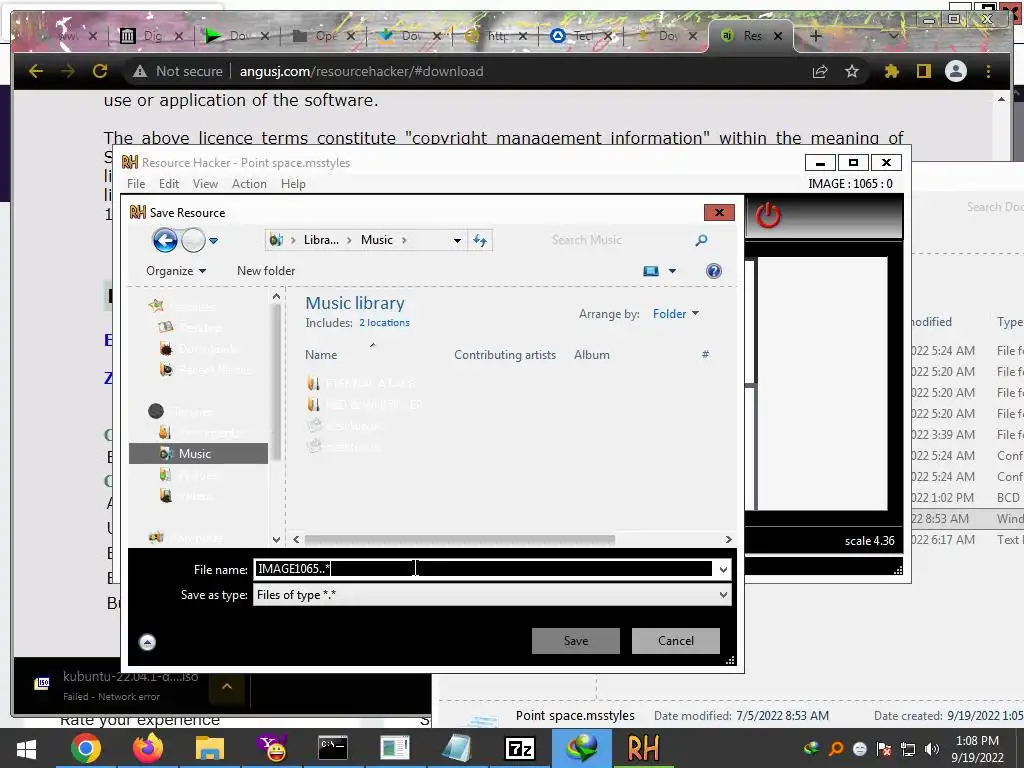Select Music in the navigation pane
Viewport: 1024px width, 768px height.
[199, 453]
